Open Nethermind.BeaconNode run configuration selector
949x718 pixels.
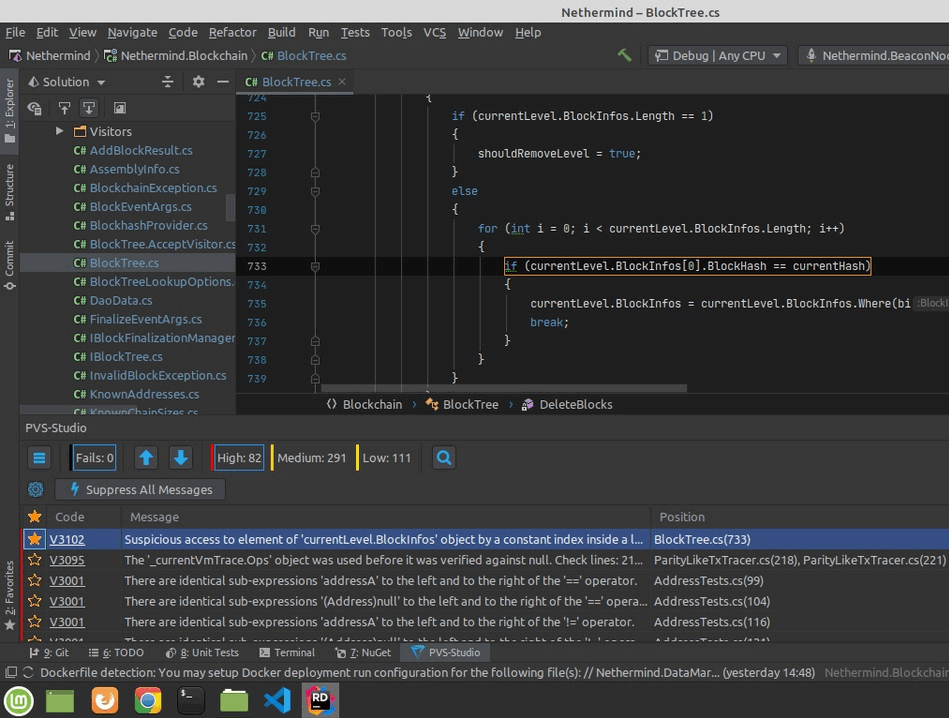(x=874, y=56)
